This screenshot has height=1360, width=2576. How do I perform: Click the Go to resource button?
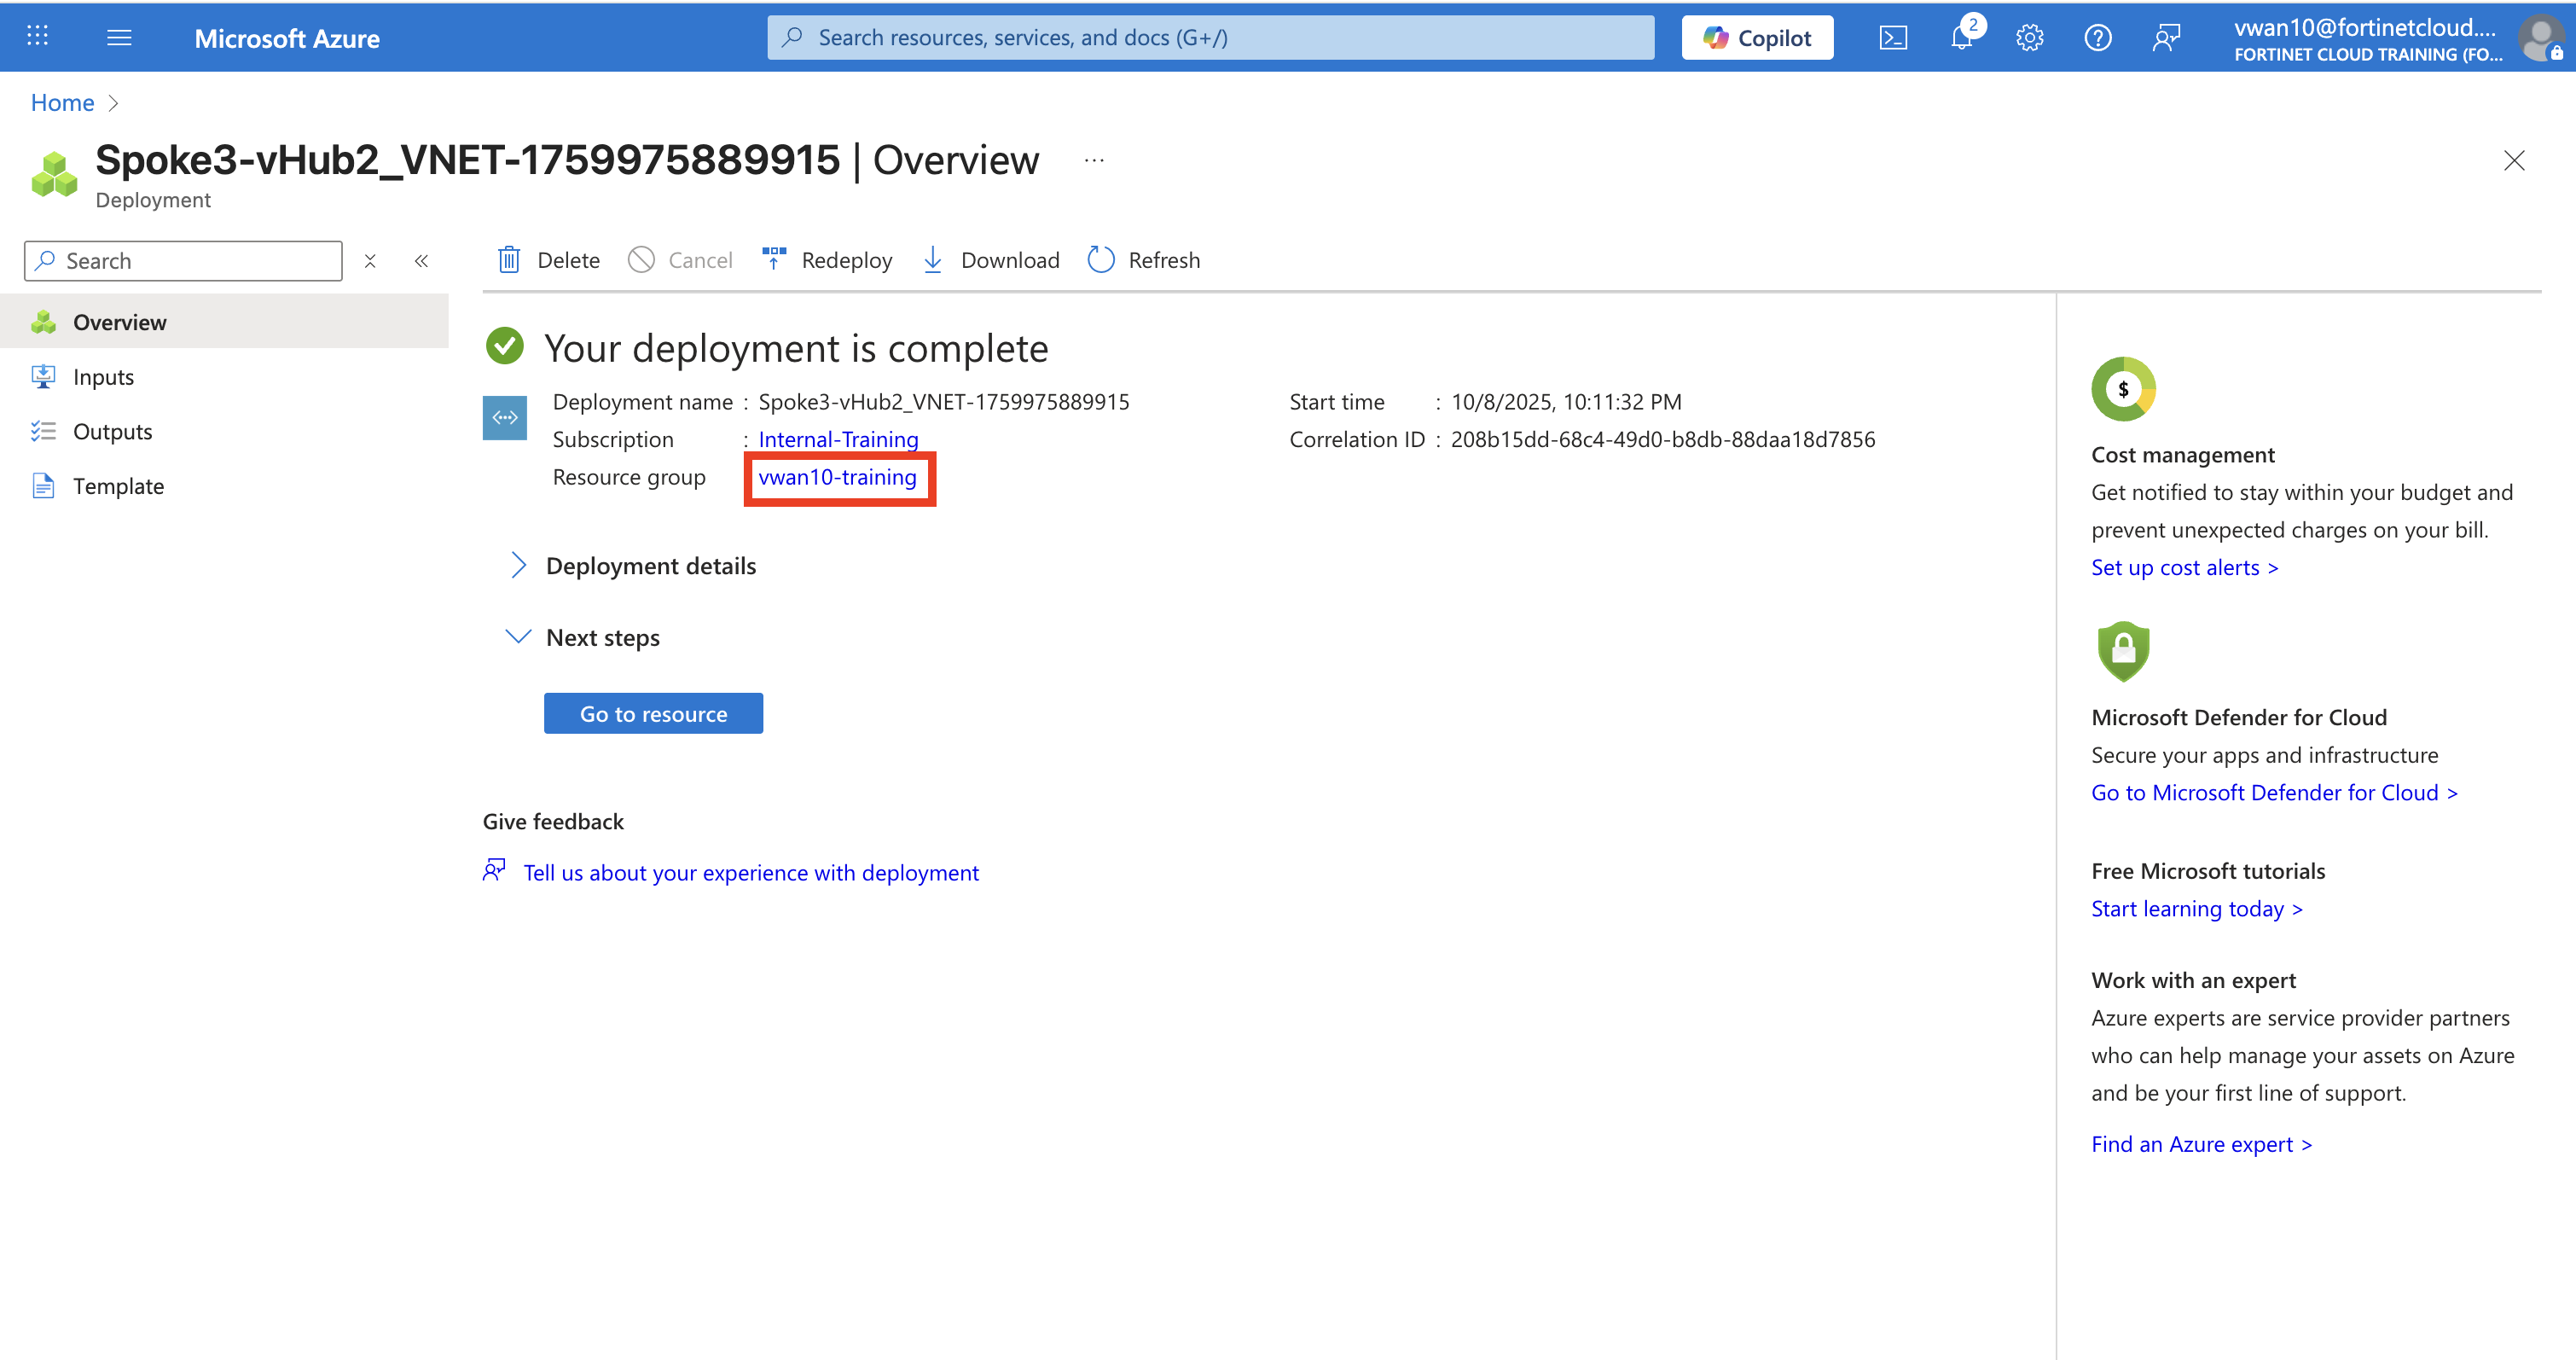(x=653, y=714)
